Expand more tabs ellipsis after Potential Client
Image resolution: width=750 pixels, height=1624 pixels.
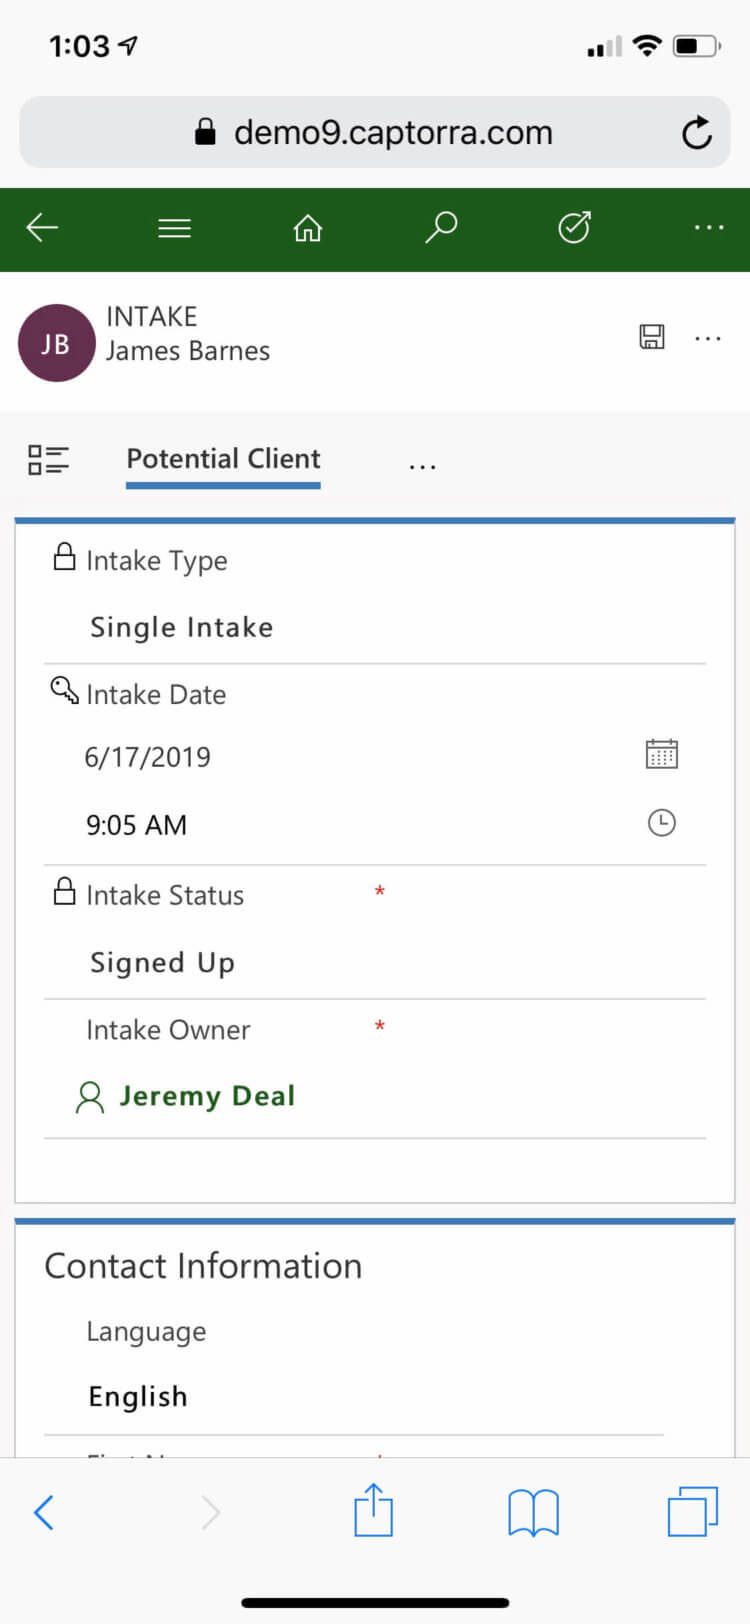coord(423,466)
